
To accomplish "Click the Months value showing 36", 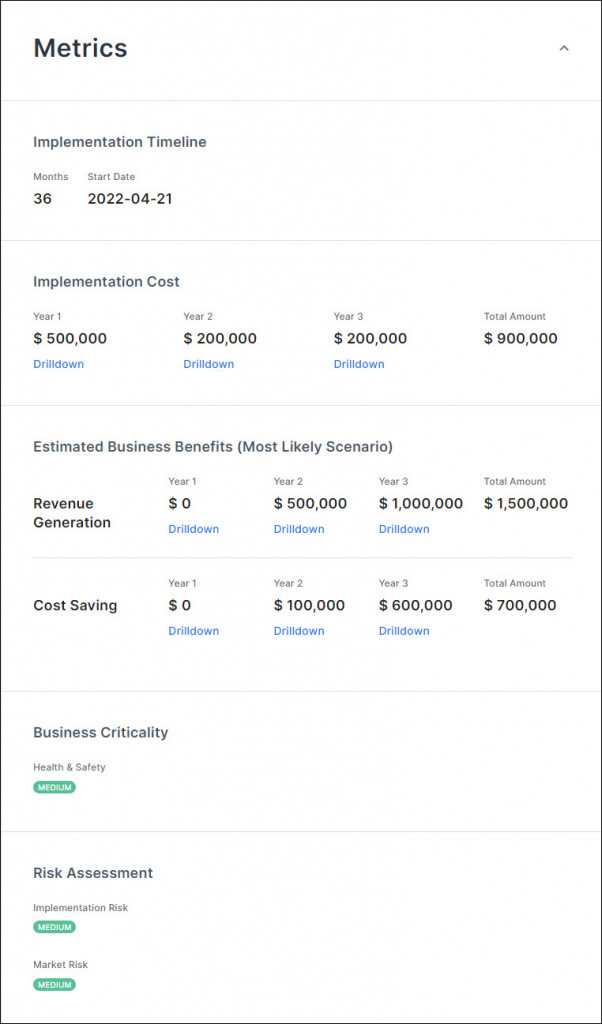I will [41, 198].
